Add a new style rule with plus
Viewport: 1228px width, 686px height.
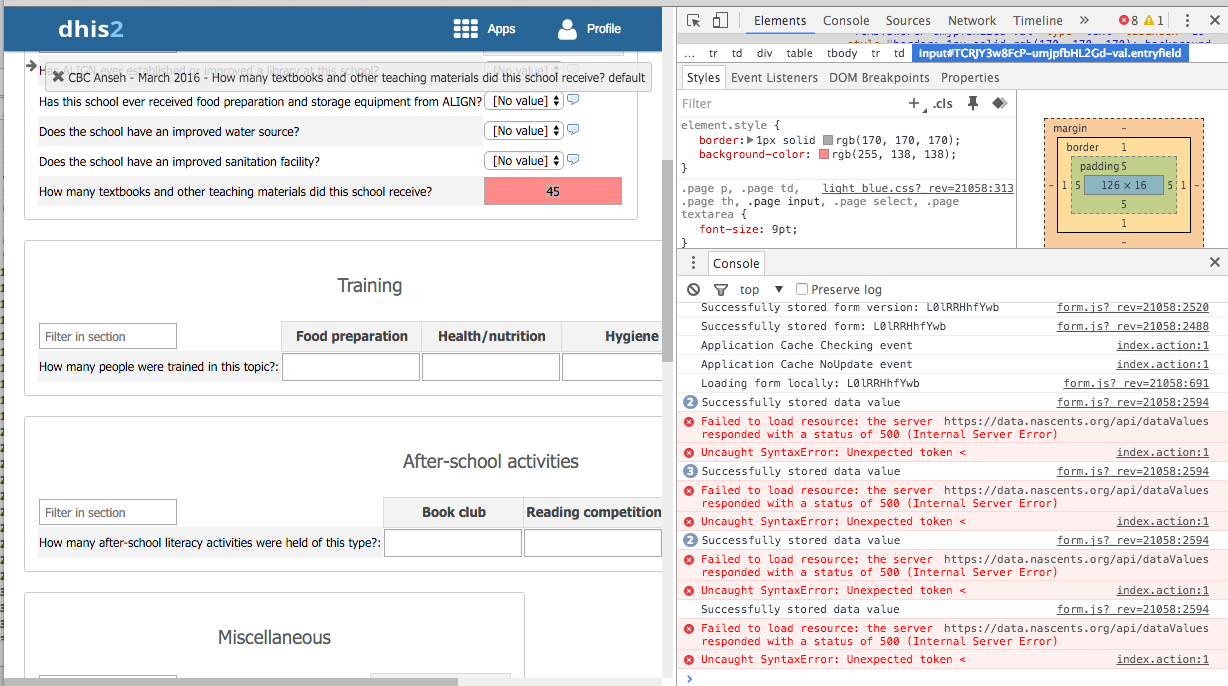(x=913, y=103)
